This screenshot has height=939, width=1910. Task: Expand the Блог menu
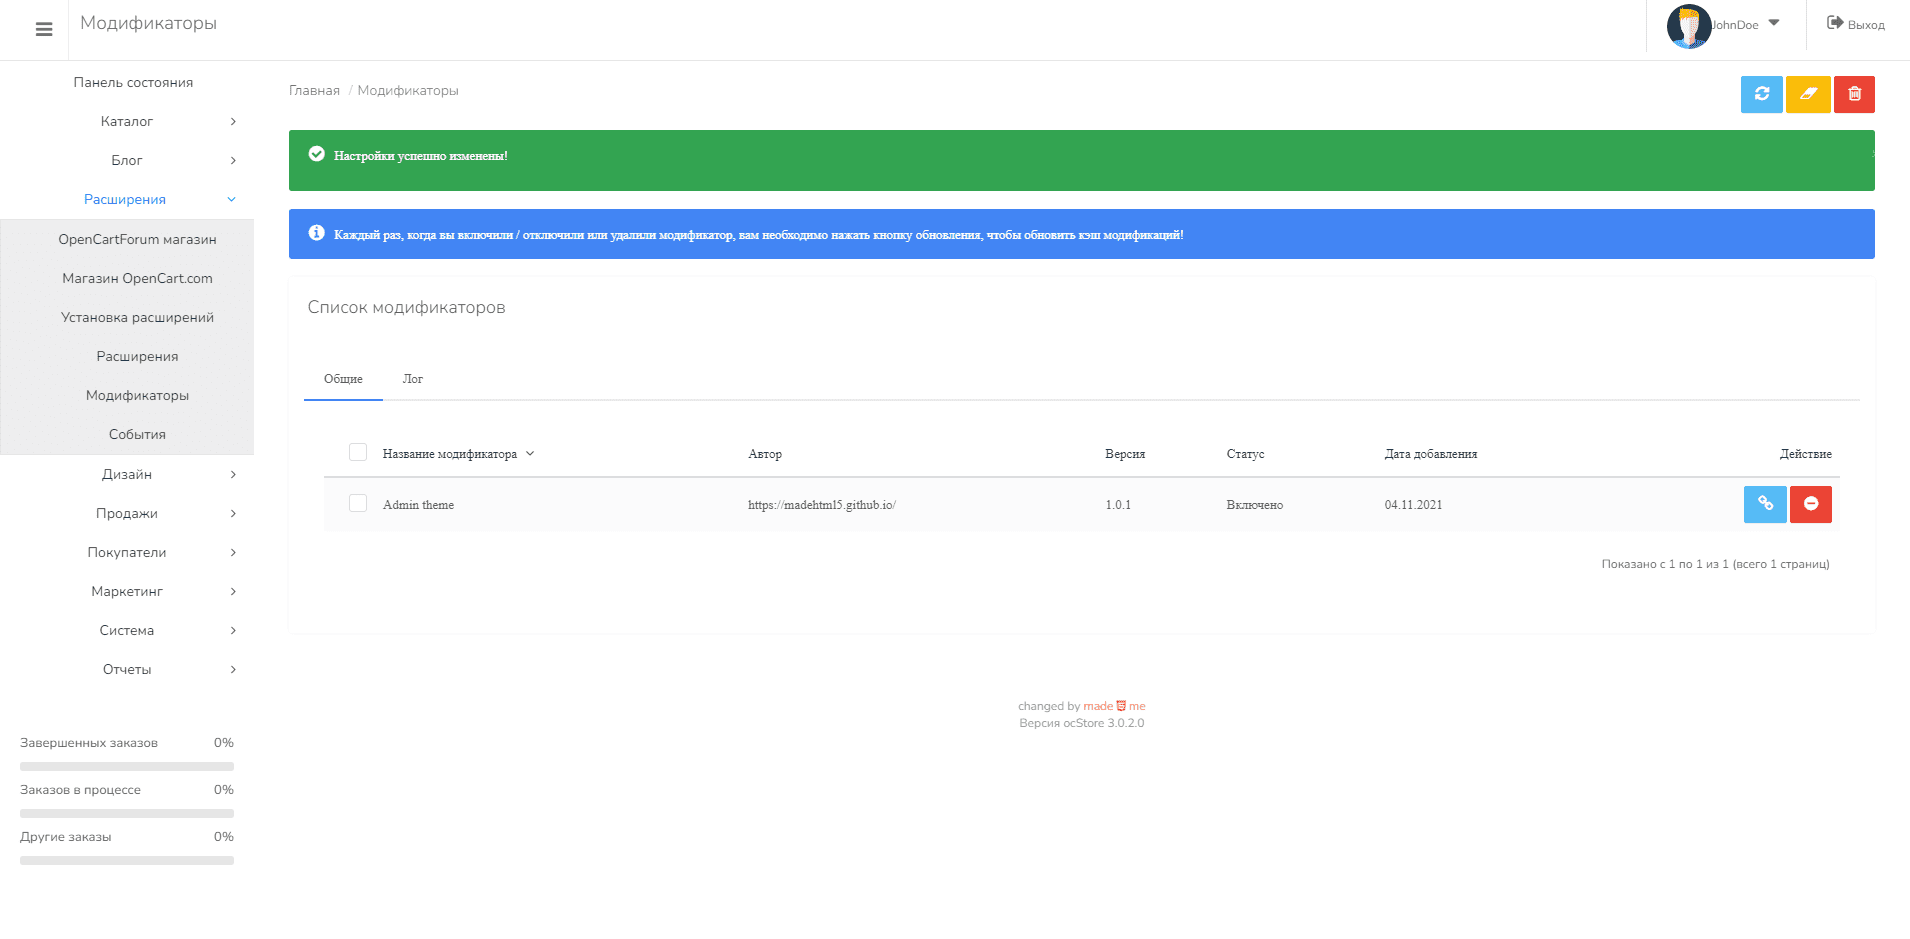click(127, 160)
